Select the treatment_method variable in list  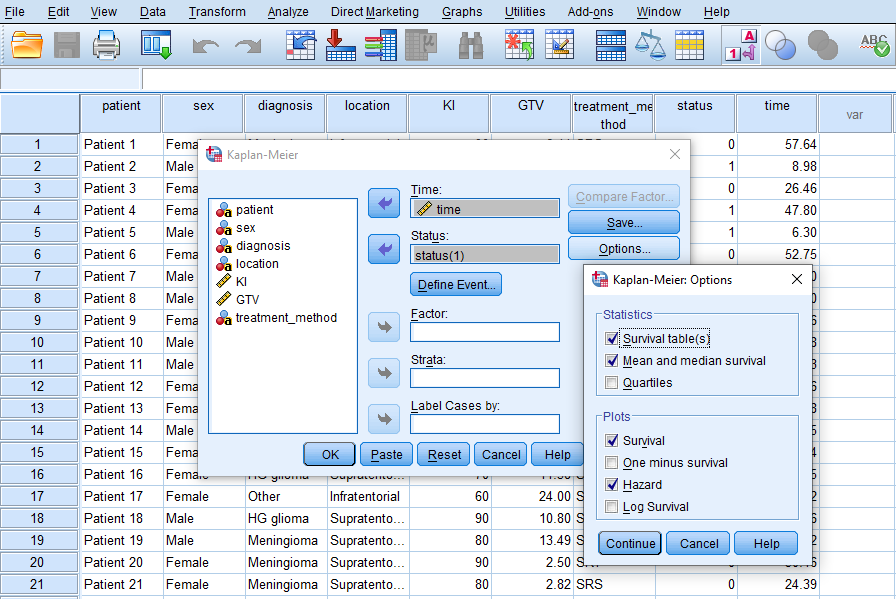coord(286,318)
